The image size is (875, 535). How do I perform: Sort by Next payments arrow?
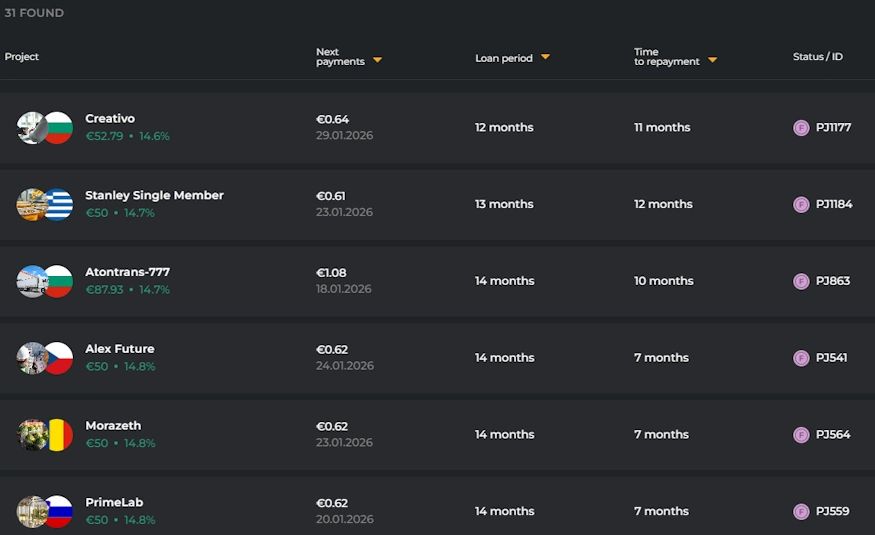point(377,61)
